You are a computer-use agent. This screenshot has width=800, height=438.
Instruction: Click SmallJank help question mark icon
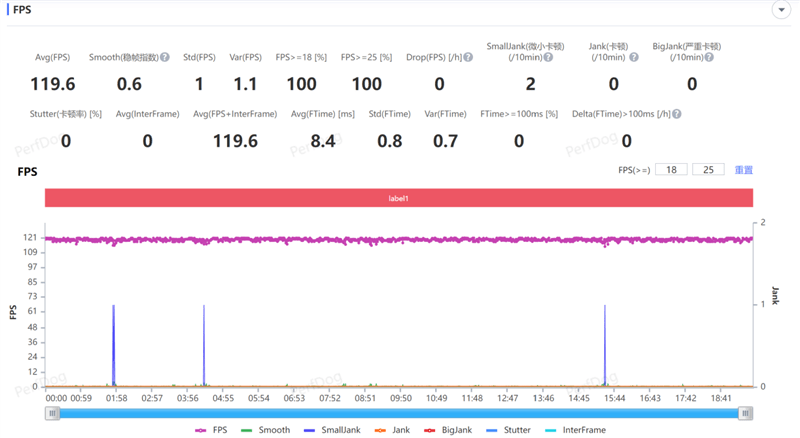point(548,57)
